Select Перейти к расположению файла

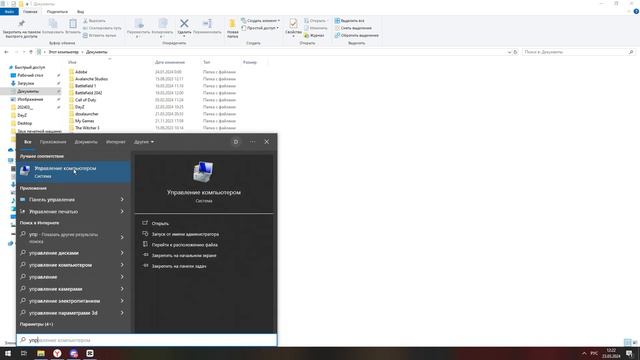coord(184,245)
